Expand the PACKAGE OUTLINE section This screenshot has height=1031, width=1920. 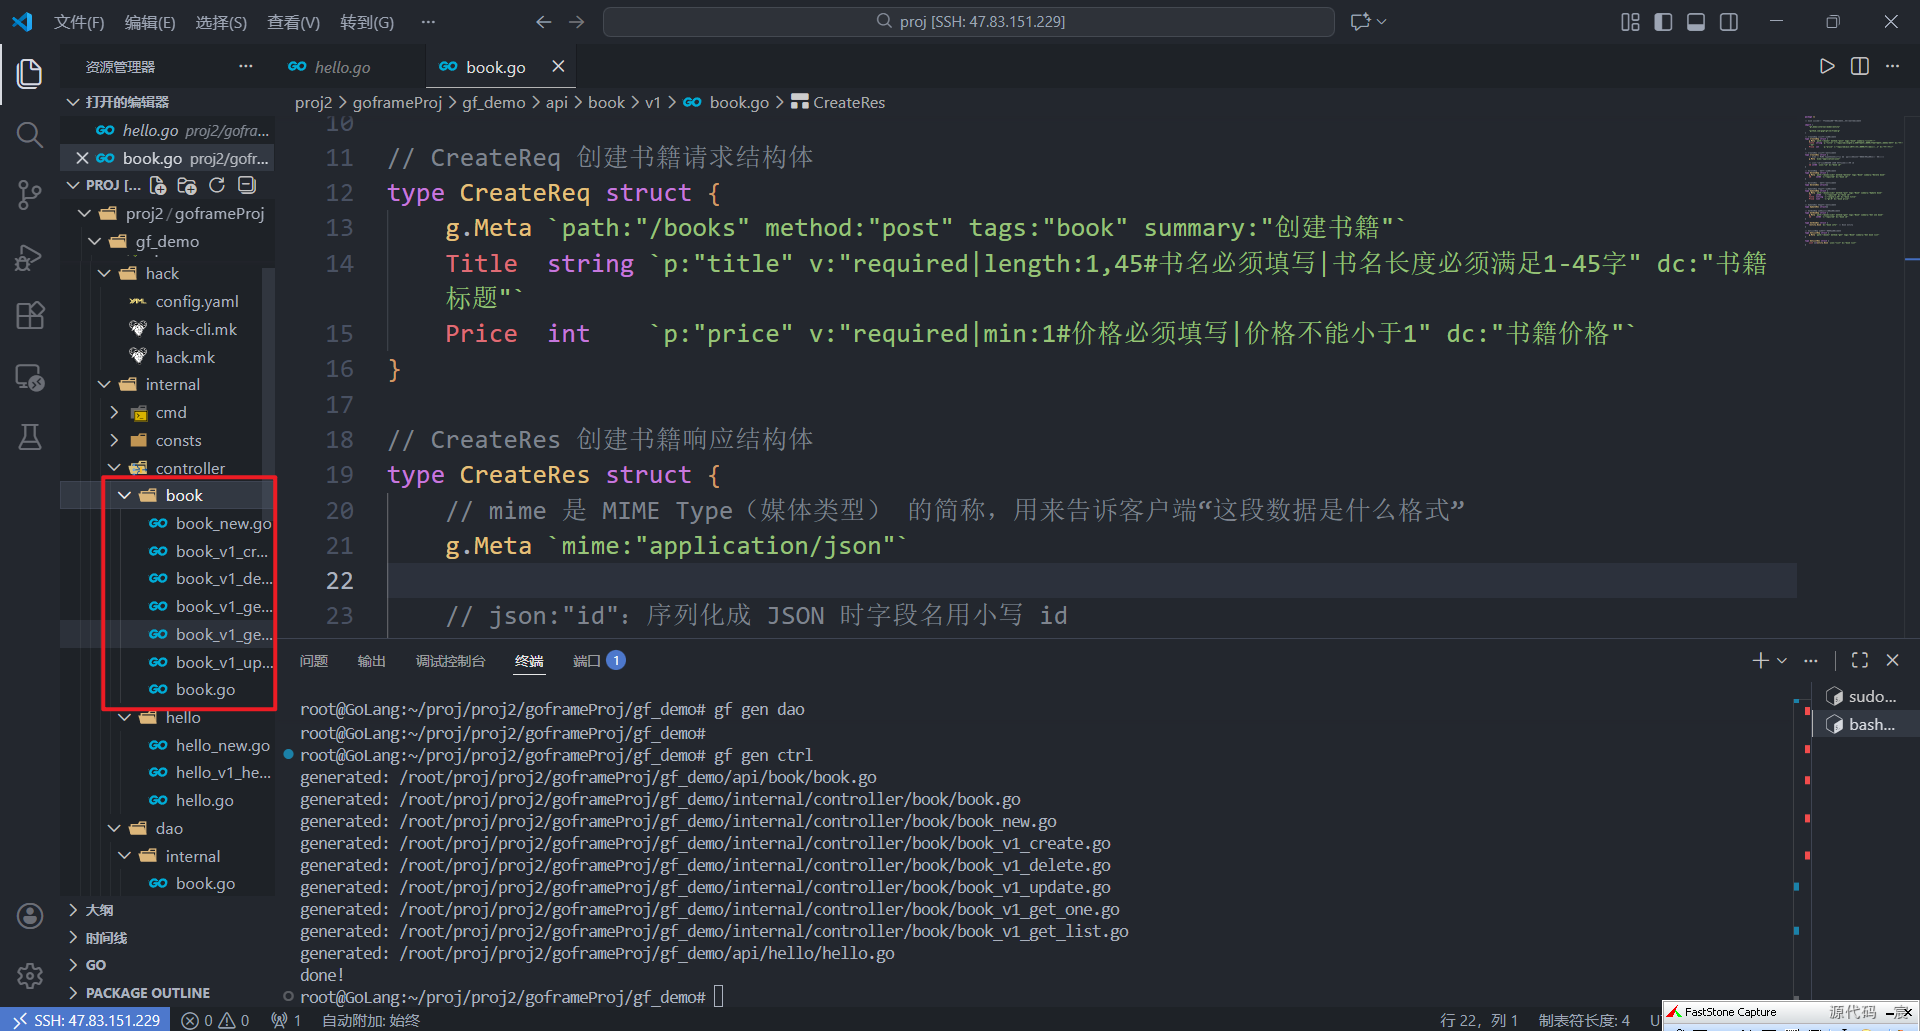coord(148,993)
